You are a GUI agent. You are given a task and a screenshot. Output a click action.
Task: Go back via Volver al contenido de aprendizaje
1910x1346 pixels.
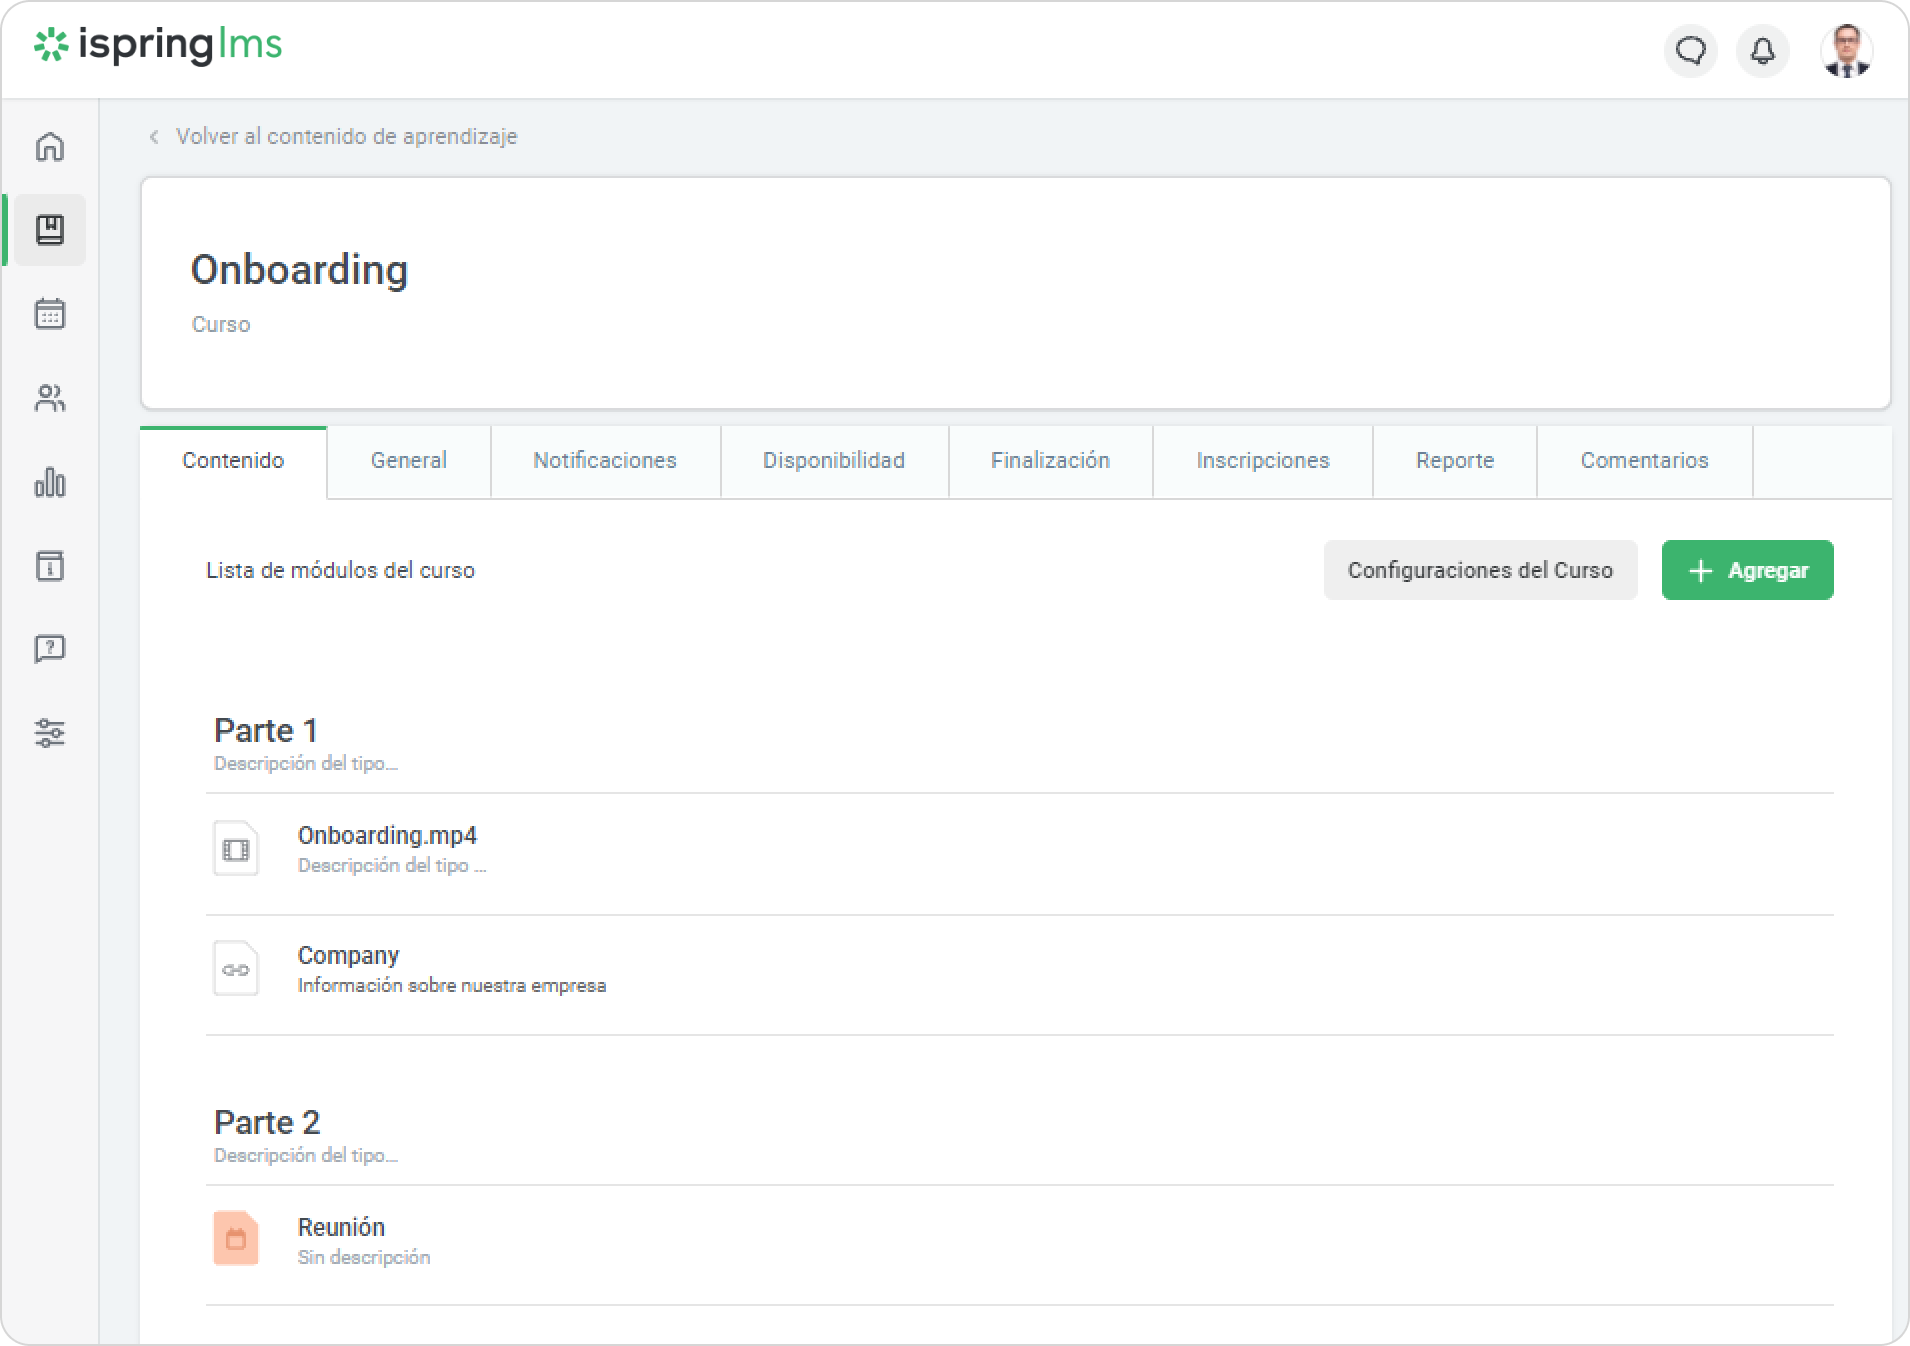[x=345, y=137]
